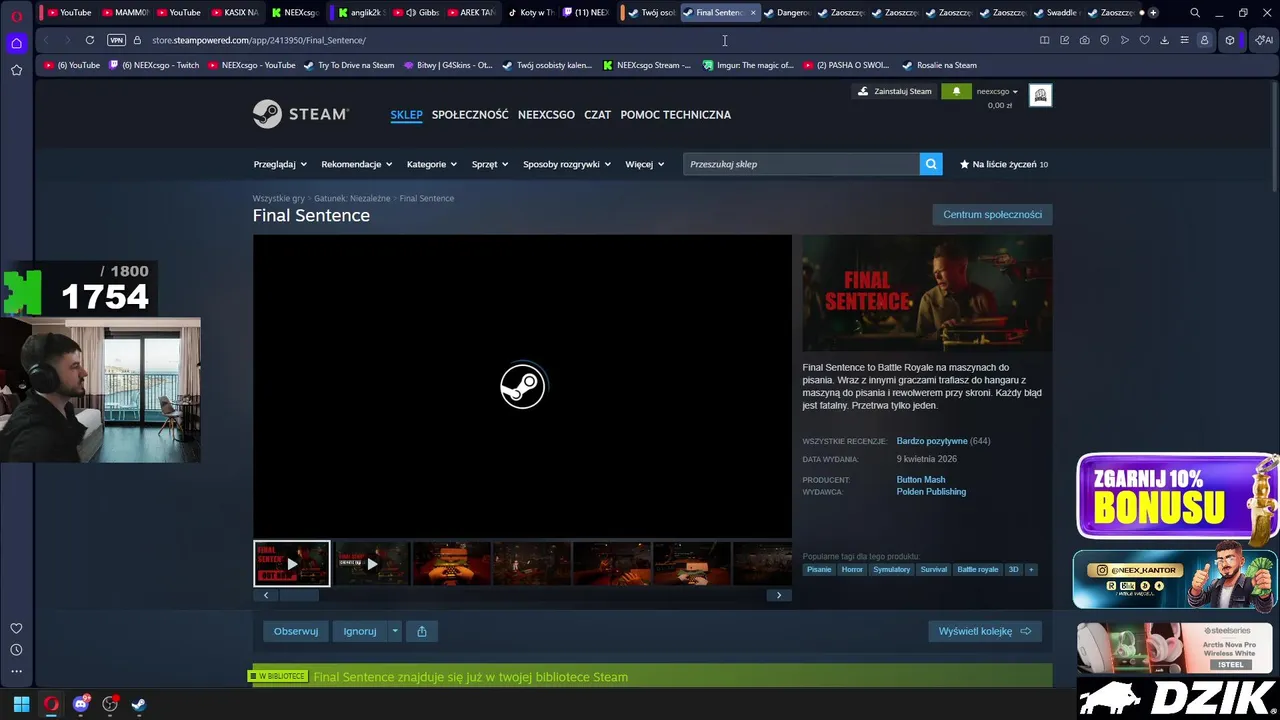Expand the Rekomendacje dropdown

point(357,164)
